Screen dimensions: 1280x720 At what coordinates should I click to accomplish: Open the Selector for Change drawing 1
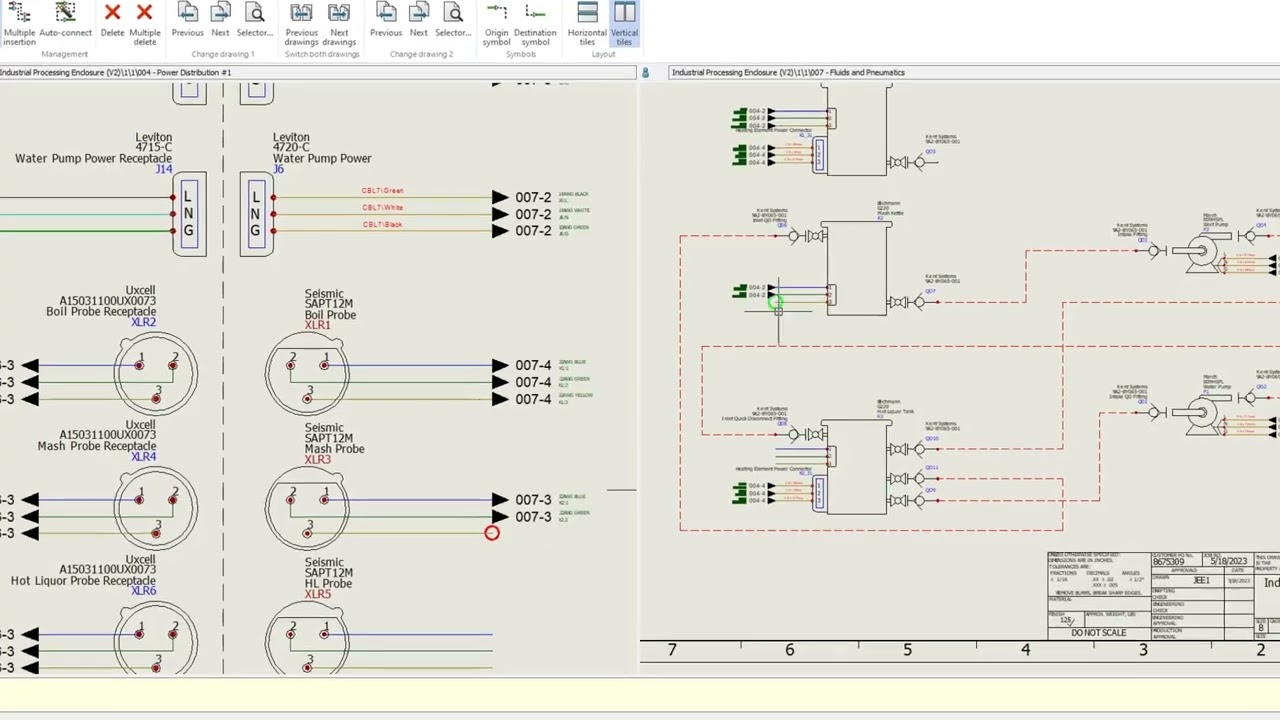coord(255,22)
